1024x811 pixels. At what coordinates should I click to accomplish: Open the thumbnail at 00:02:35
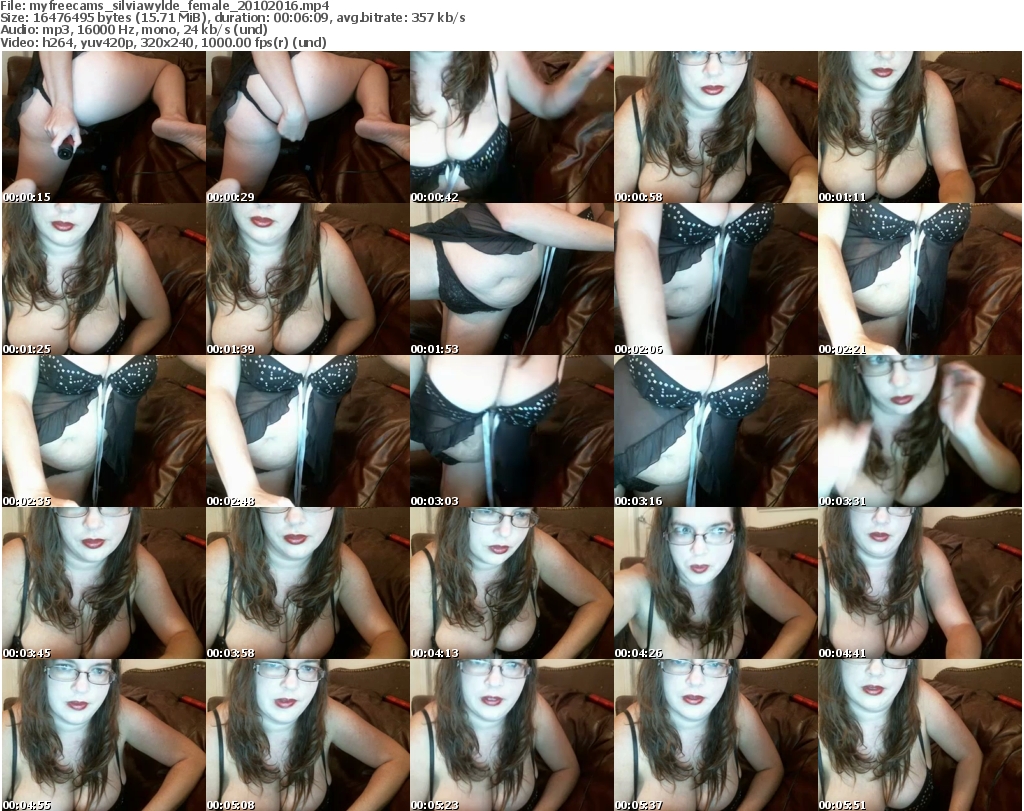(104, 431)
